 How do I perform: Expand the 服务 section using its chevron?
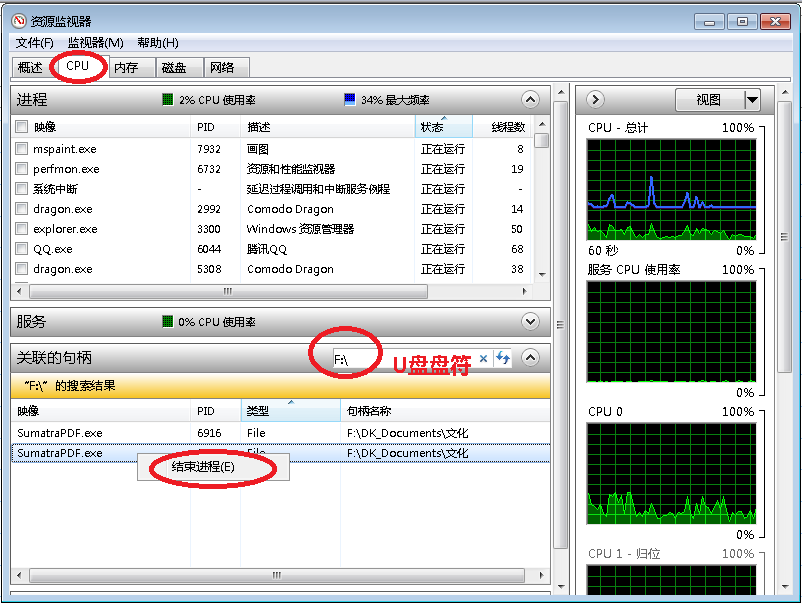530,321
